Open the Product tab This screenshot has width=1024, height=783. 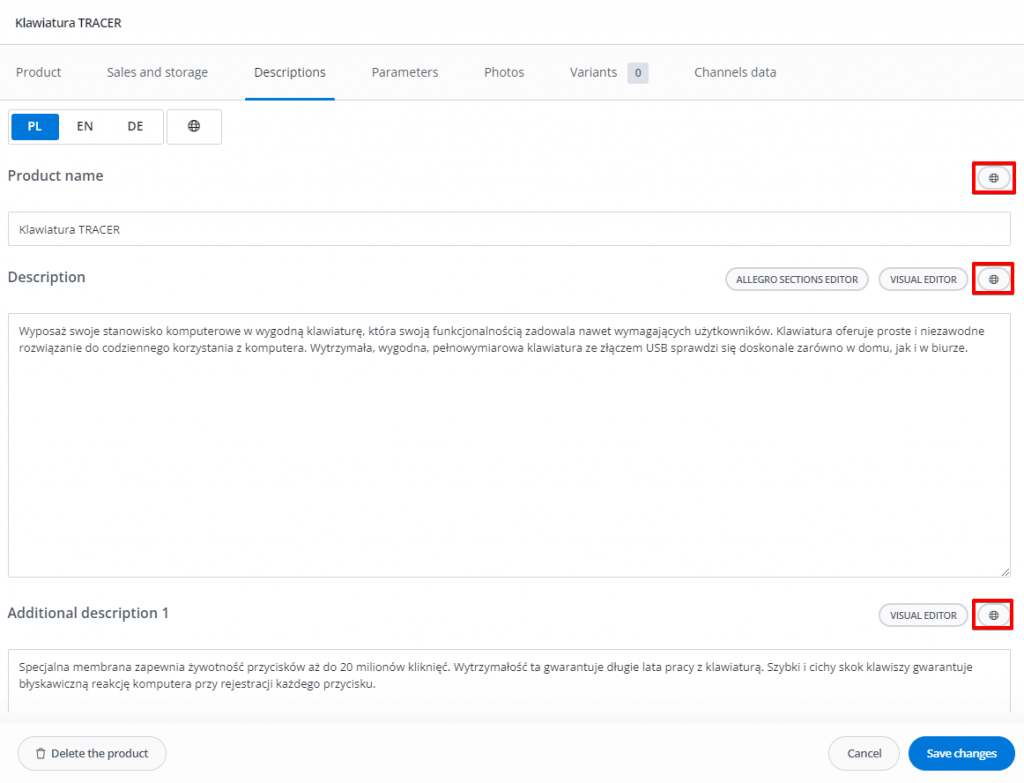coord(39,72)
